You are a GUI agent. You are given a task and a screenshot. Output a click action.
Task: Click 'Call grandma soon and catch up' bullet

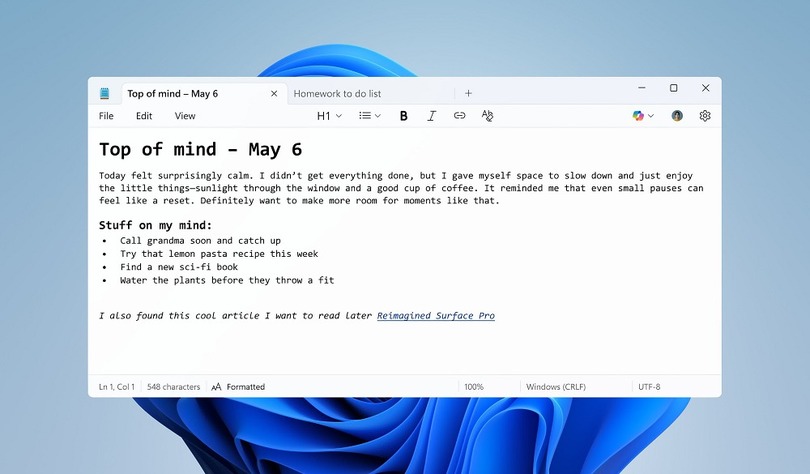tap(200, 241)
